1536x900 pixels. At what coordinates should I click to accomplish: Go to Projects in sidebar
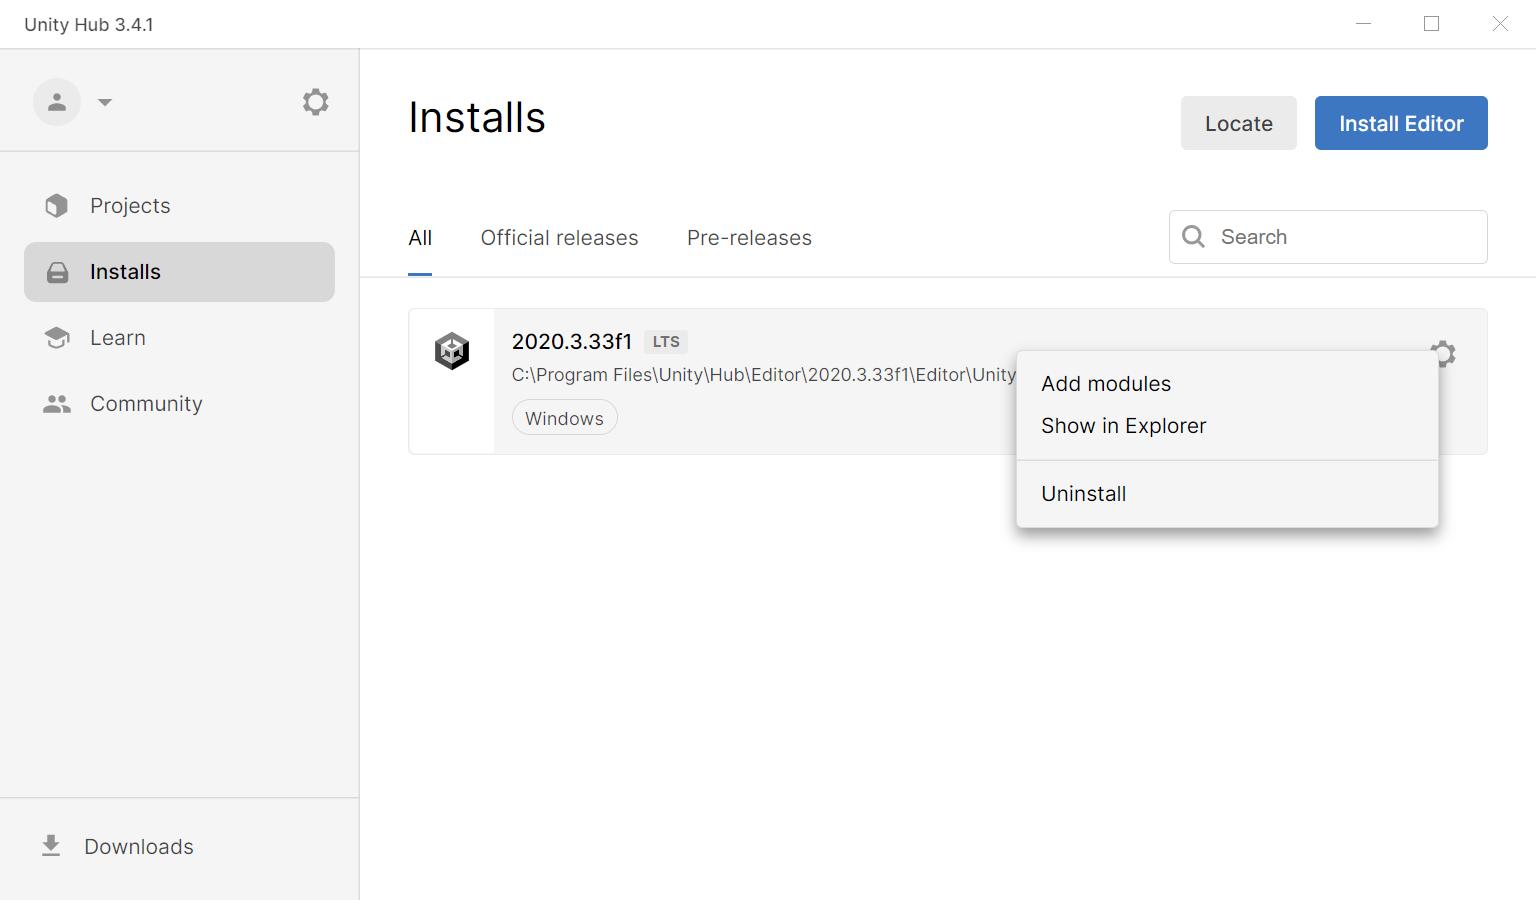(x=179, y=206)
